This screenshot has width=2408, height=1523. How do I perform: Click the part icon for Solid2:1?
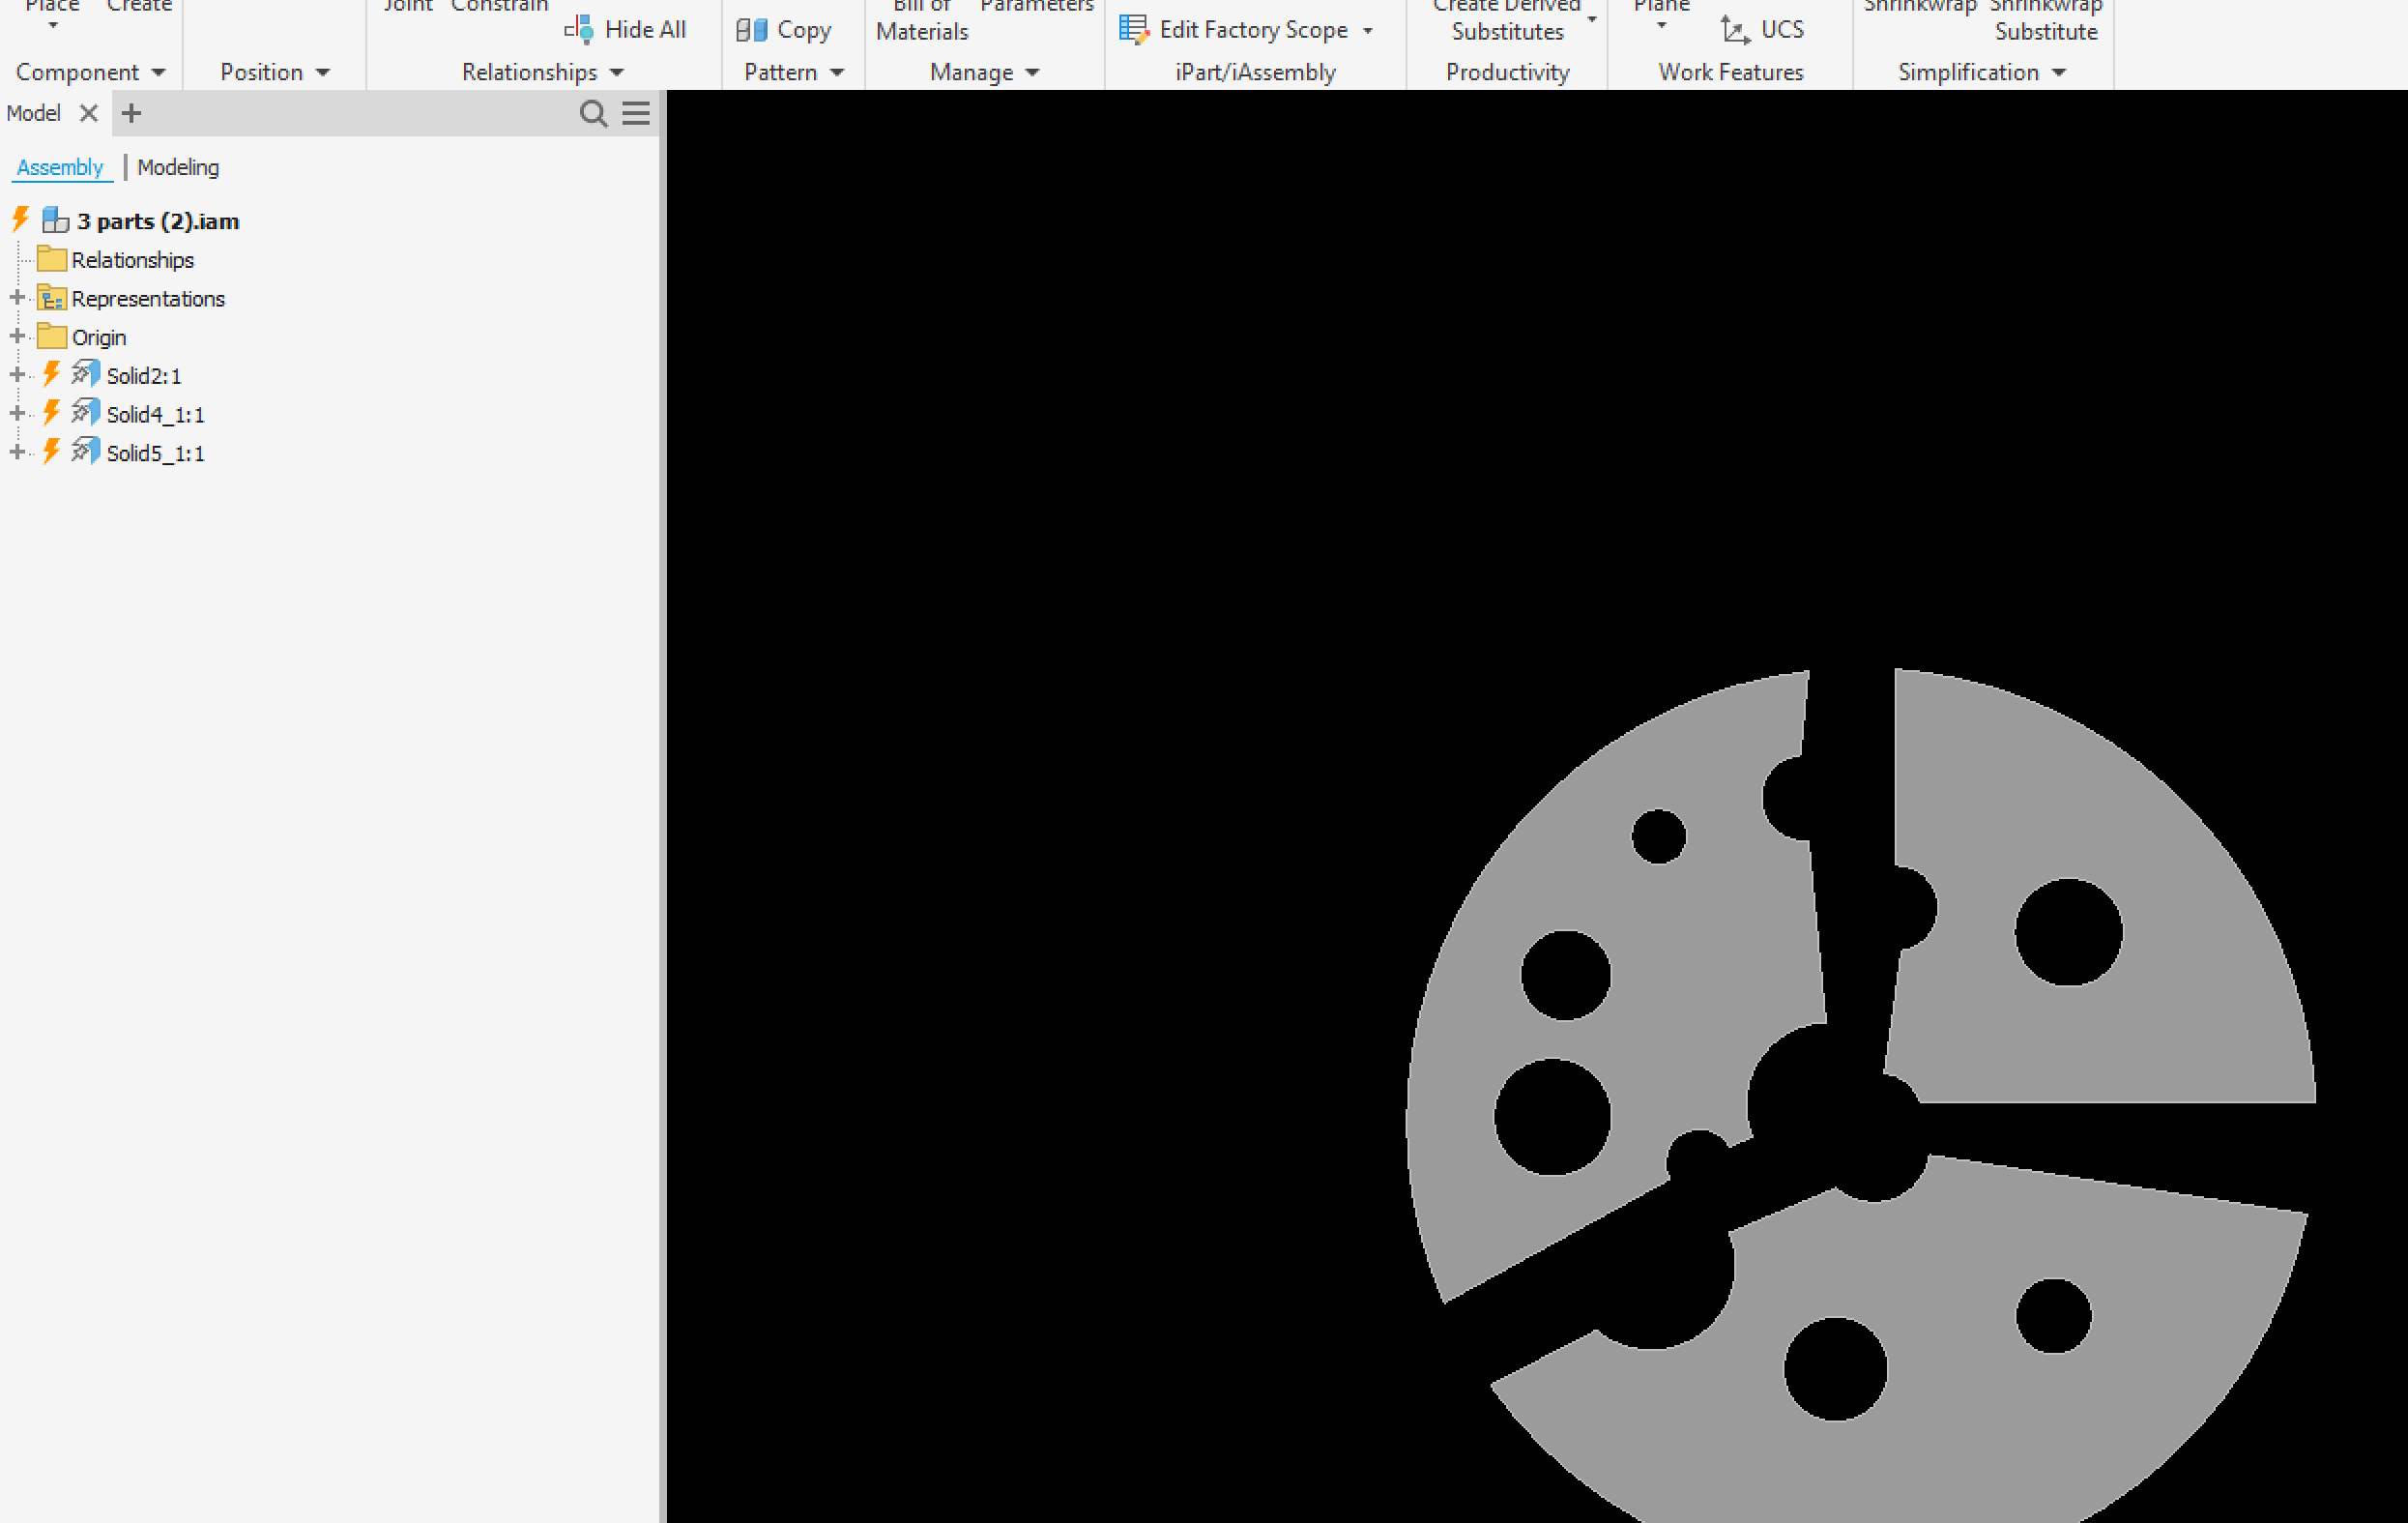86,374
